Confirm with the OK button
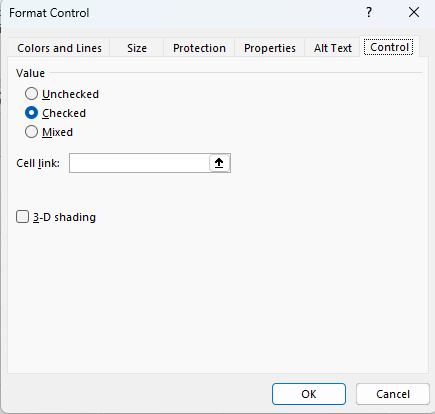 (x=309, y=394)
